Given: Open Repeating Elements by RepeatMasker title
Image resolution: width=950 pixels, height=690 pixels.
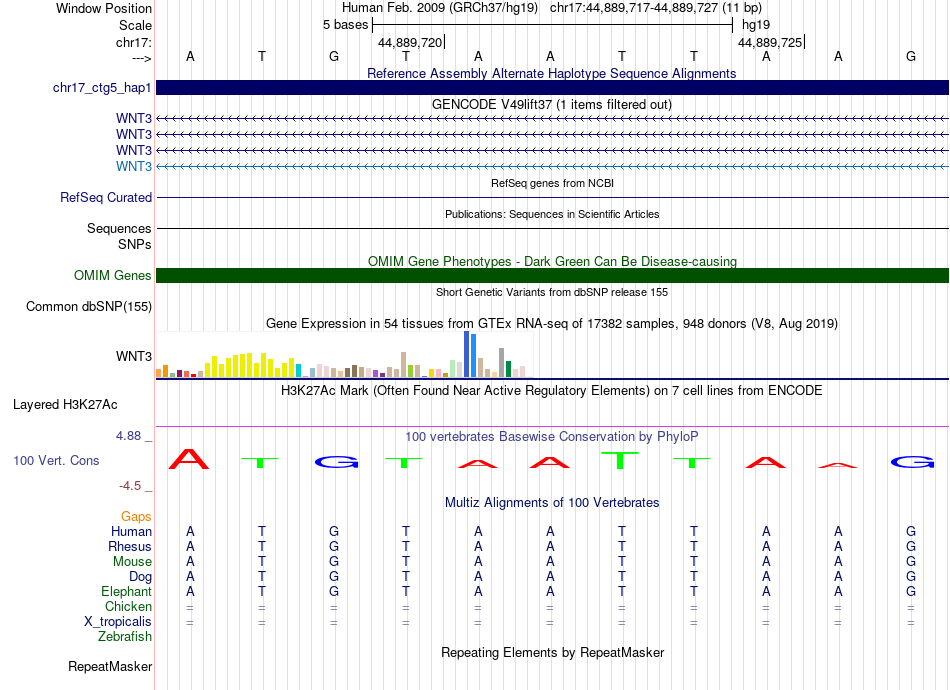Looking at the screenshot, I should point(553,653).
